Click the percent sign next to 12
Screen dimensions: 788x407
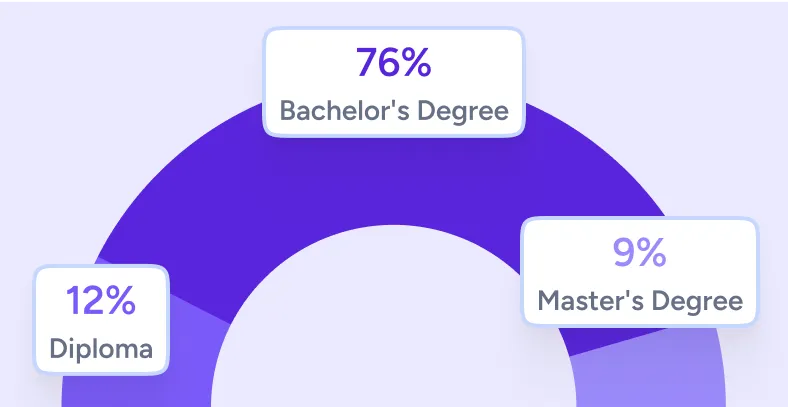click(120, 300)
